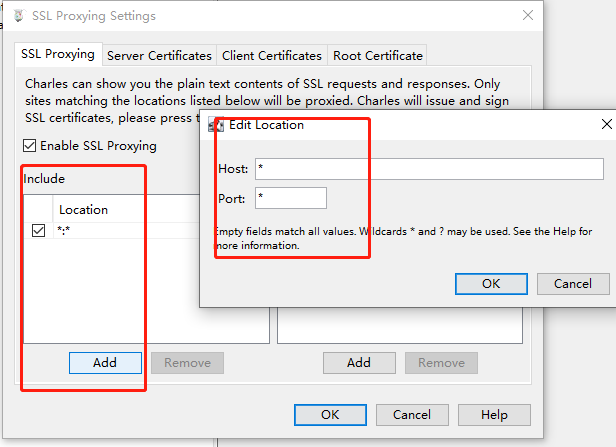Viewport: 616px width, 447px height.
Task: Toggle the Enable SSL Proxying checkbox
Action: click(29, 146)
